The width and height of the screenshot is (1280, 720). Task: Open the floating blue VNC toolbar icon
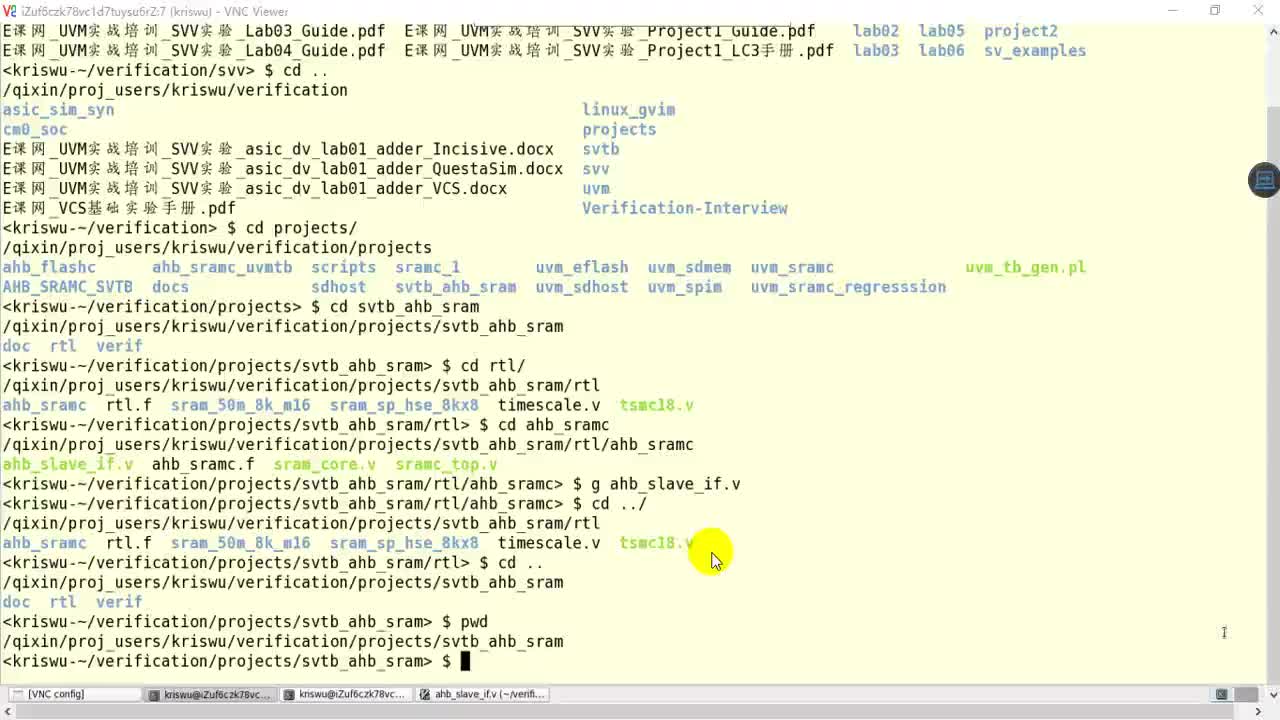coord(1264,180)
